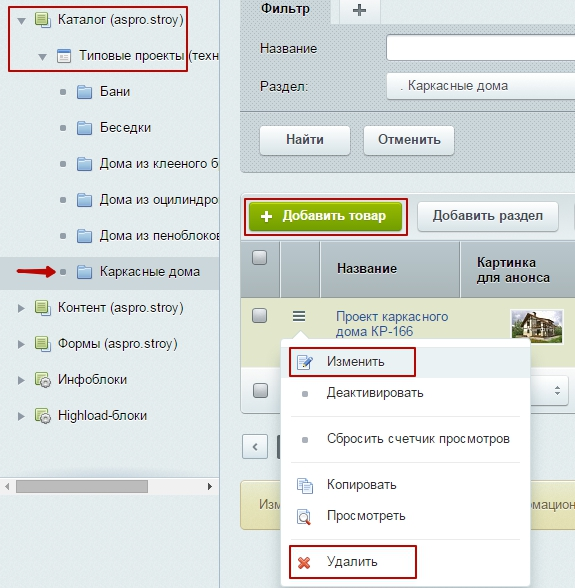Click the red X Удалить icon
575x588 pixels.
(x=304, y=562)
